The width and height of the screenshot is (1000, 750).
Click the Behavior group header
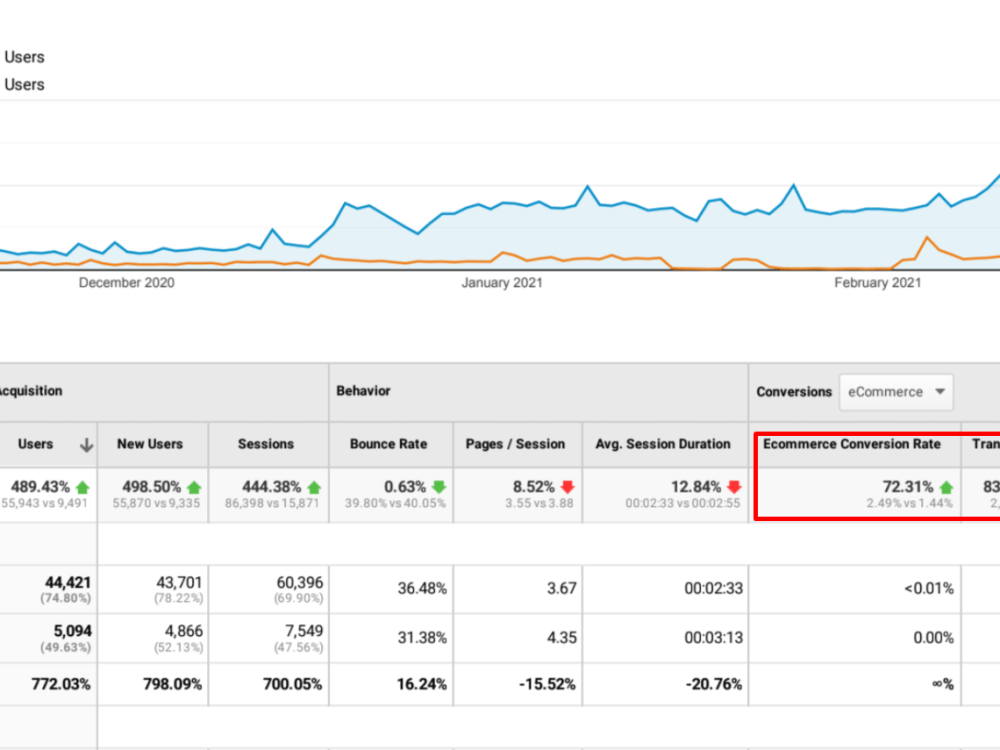[364, 391]
